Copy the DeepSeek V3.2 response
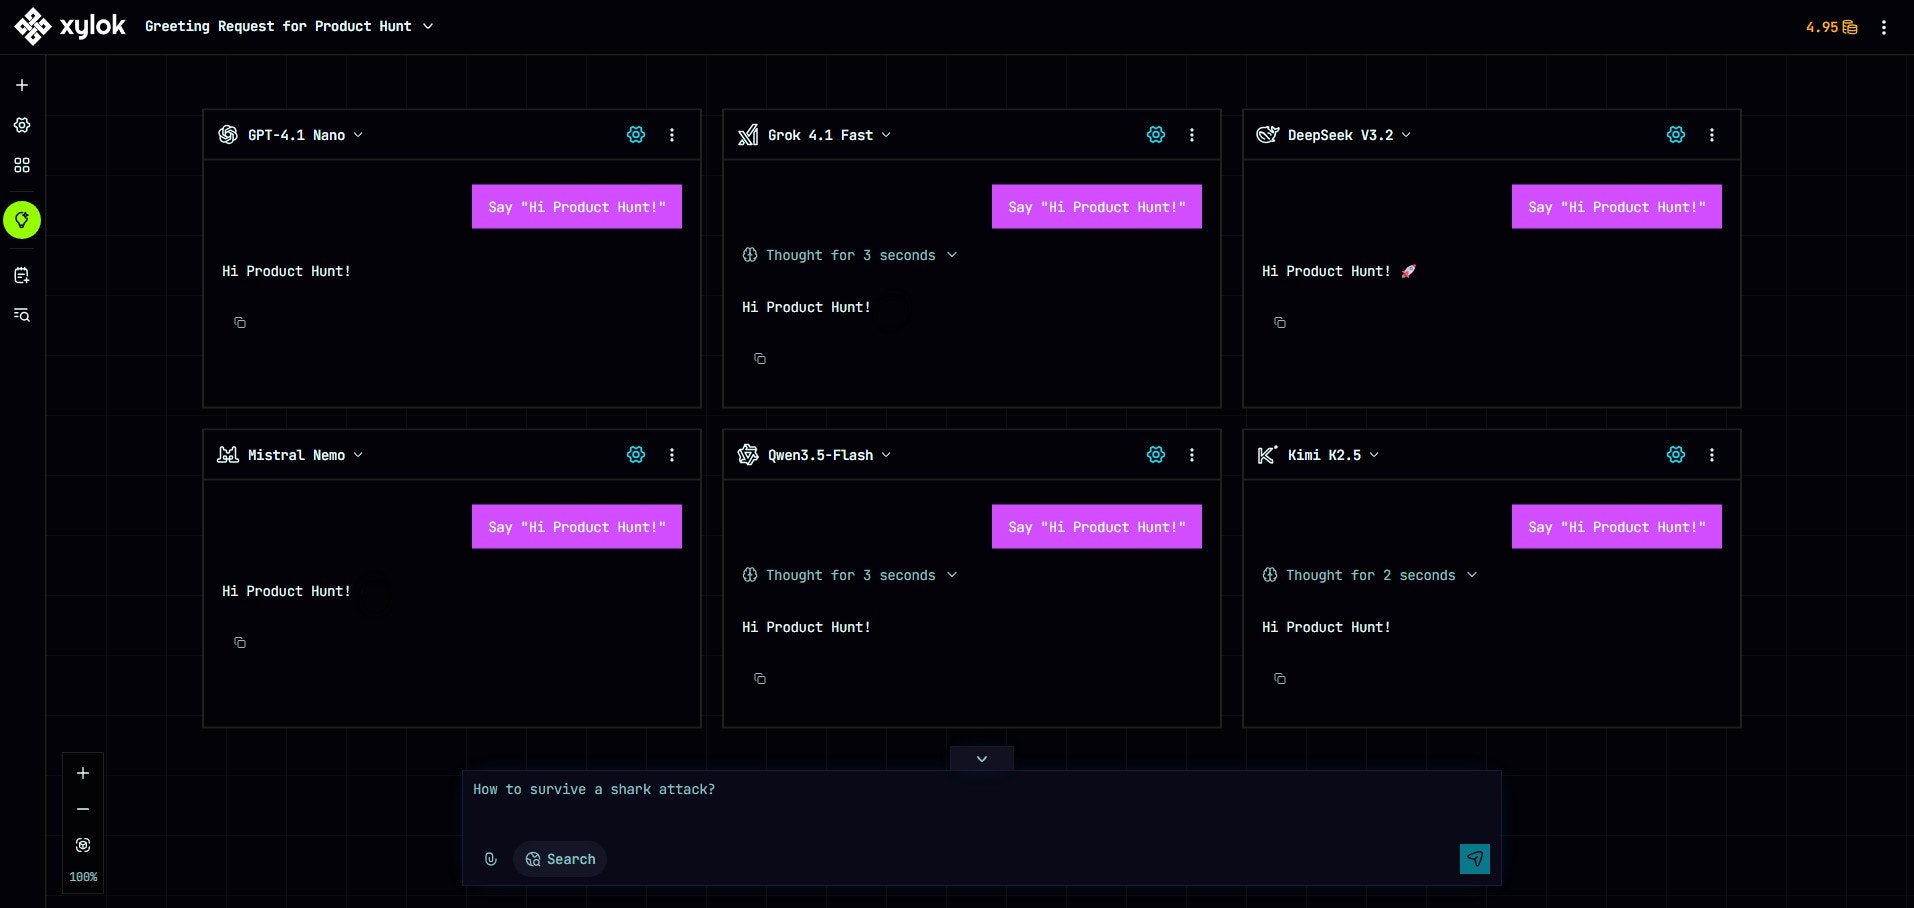This screenshot has width=1914, height=908. [1280, 323]
